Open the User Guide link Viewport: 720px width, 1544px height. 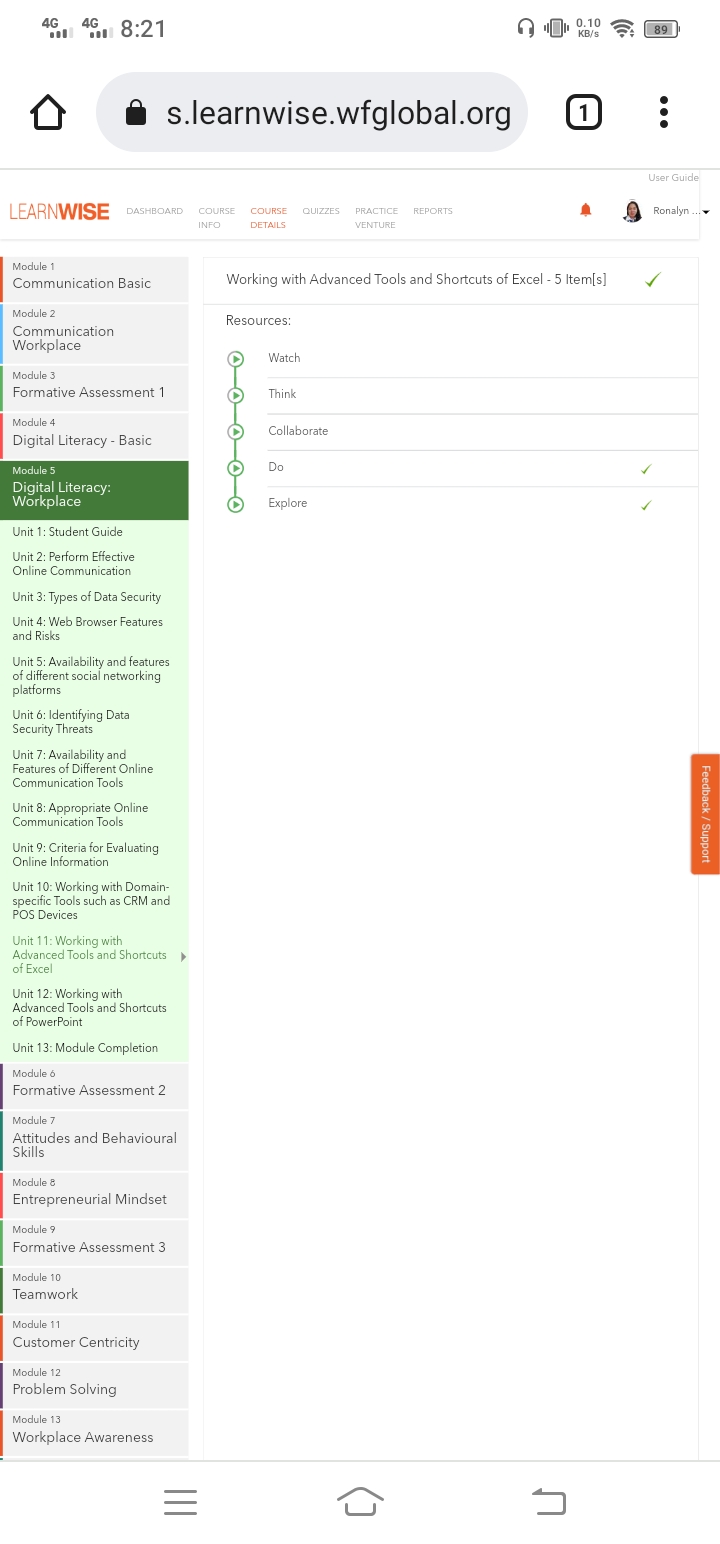(x=672, y=178)
